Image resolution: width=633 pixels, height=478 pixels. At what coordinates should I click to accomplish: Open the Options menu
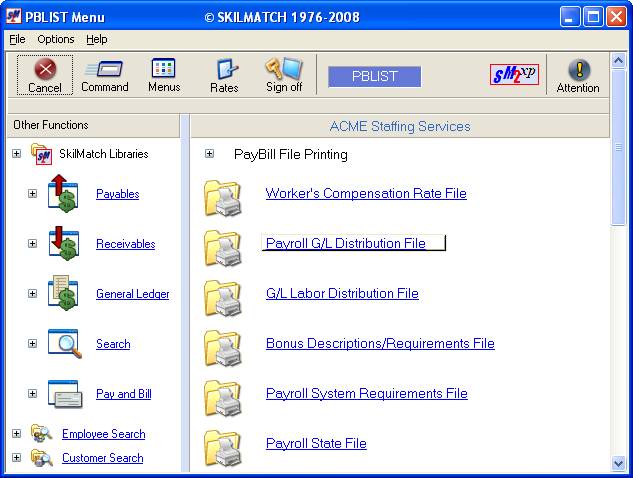[56, 39]
